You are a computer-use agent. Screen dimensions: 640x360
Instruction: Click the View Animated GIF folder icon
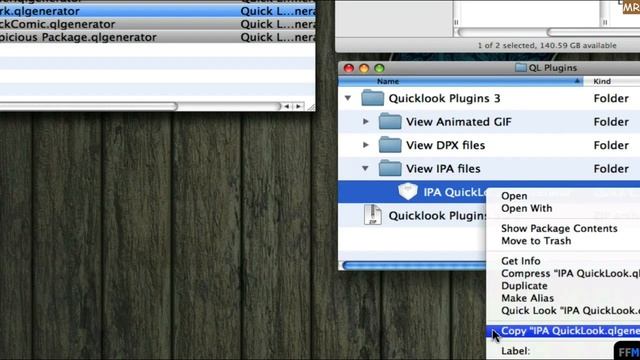[x=390, y=122]
